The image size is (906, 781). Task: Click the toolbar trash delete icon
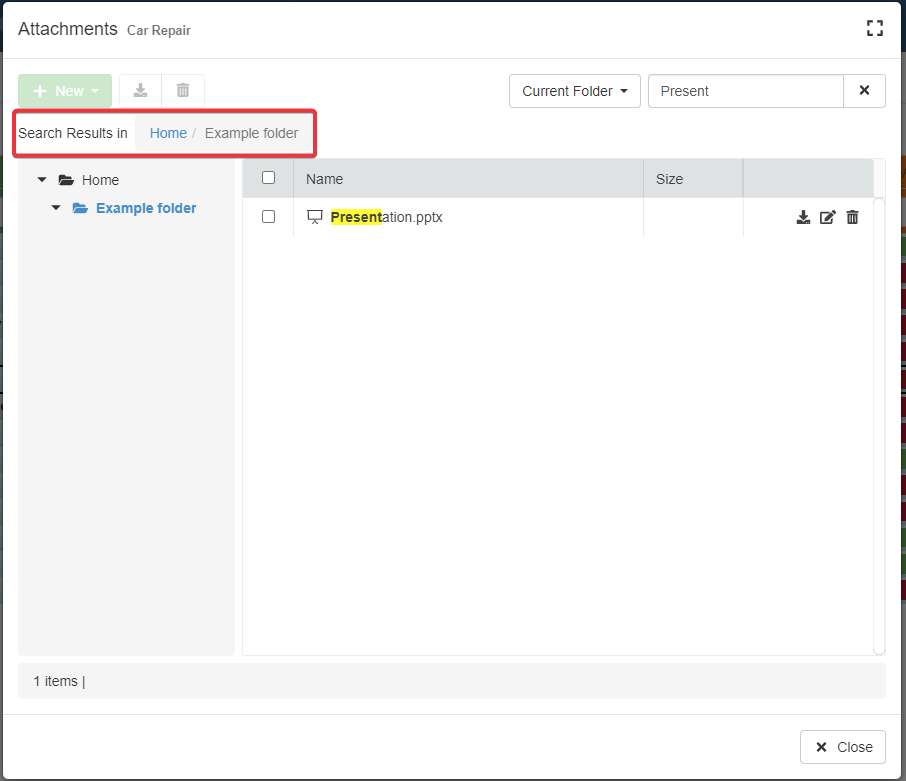(183, 91)
